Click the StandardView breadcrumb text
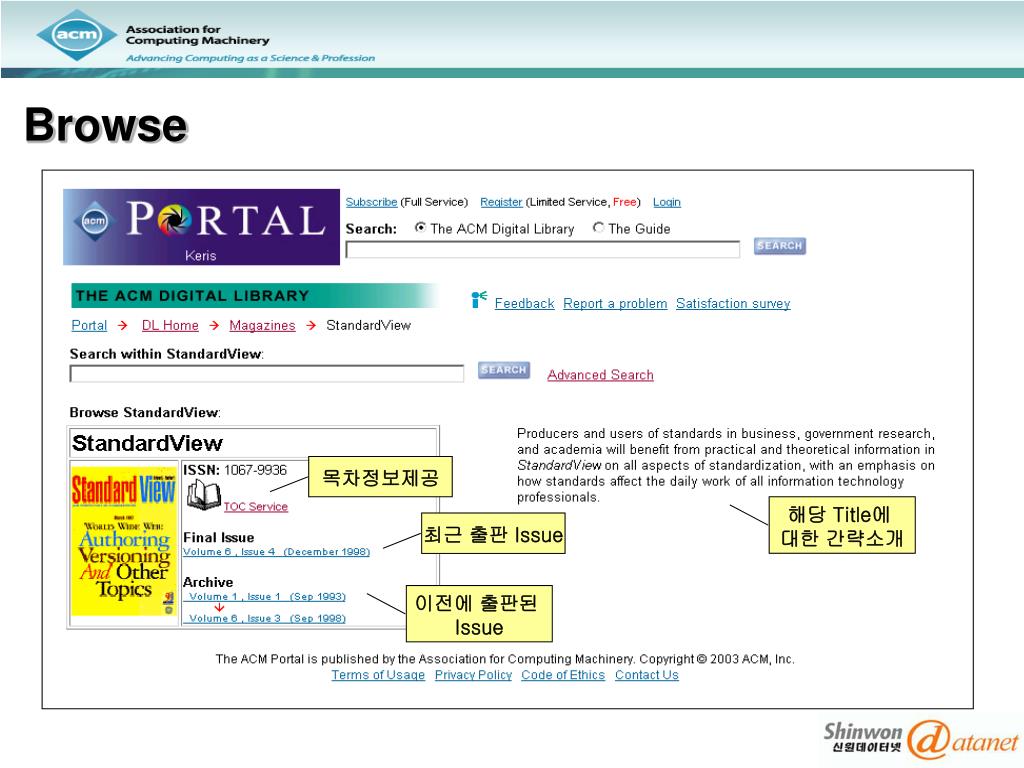The width and height of the screenshot is (1024, 768). coord(368,325)
